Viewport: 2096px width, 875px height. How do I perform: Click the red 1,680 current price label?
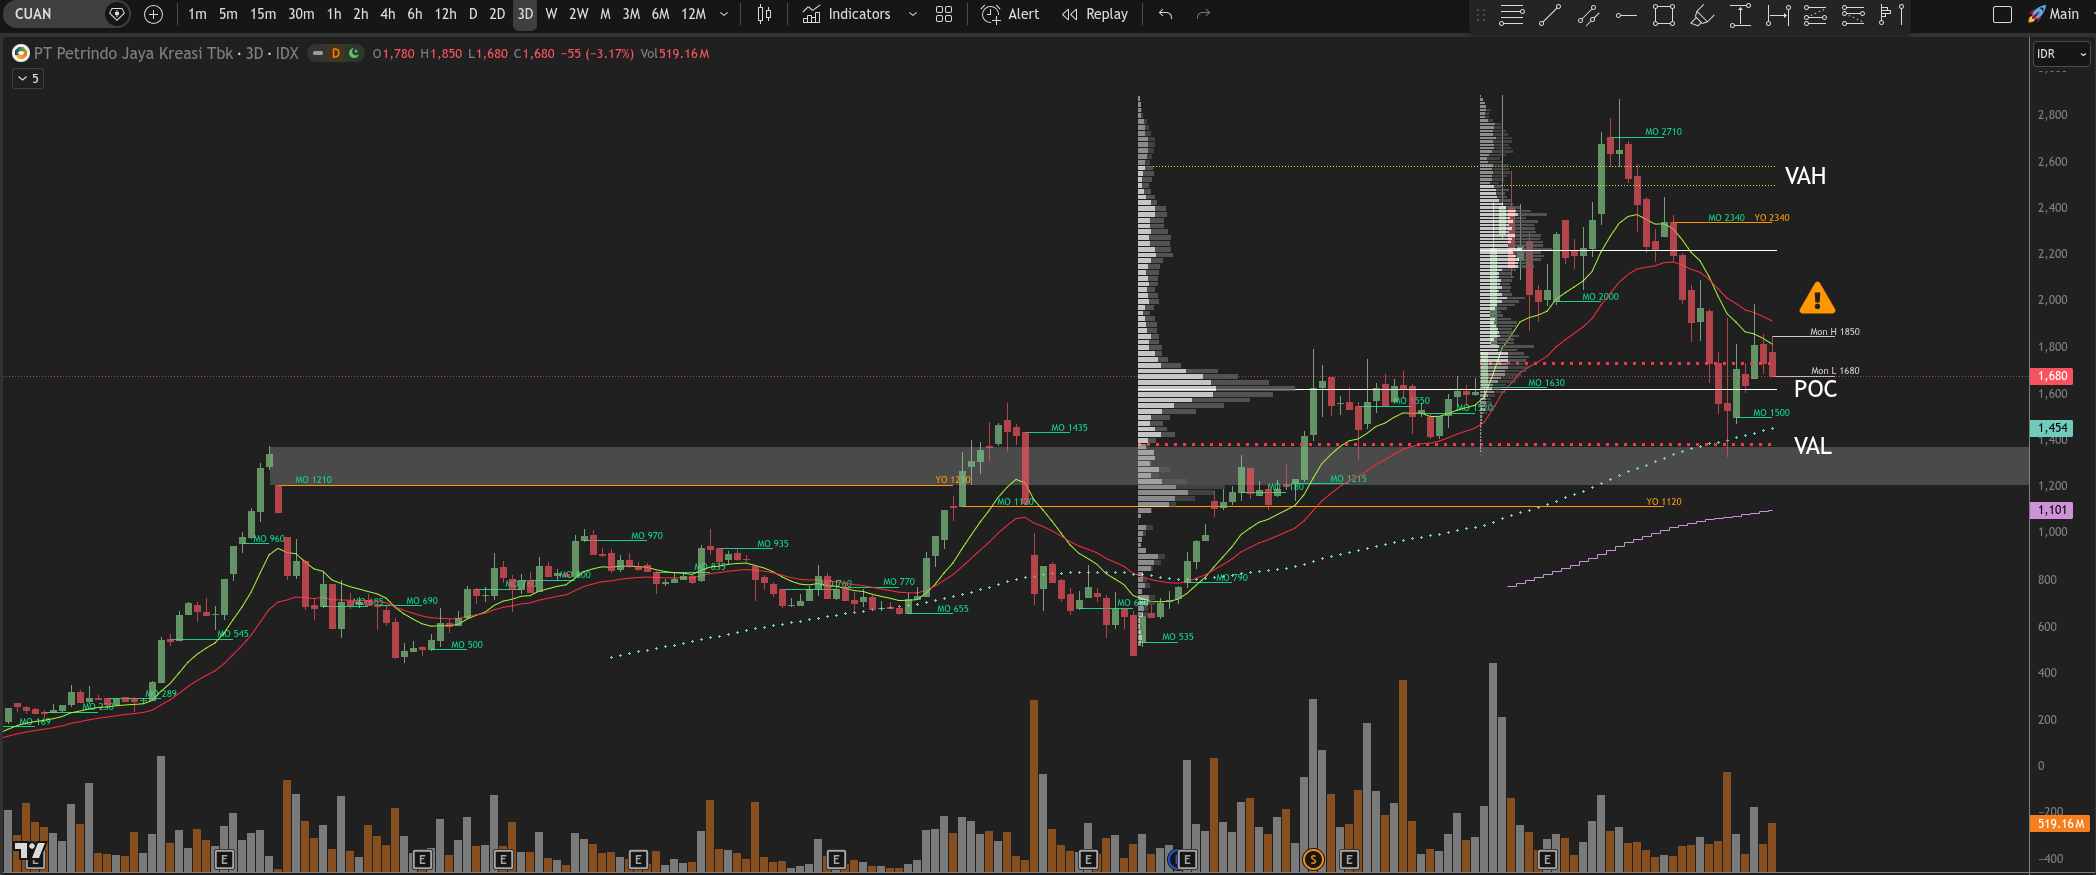click(x=2052, y=376)
